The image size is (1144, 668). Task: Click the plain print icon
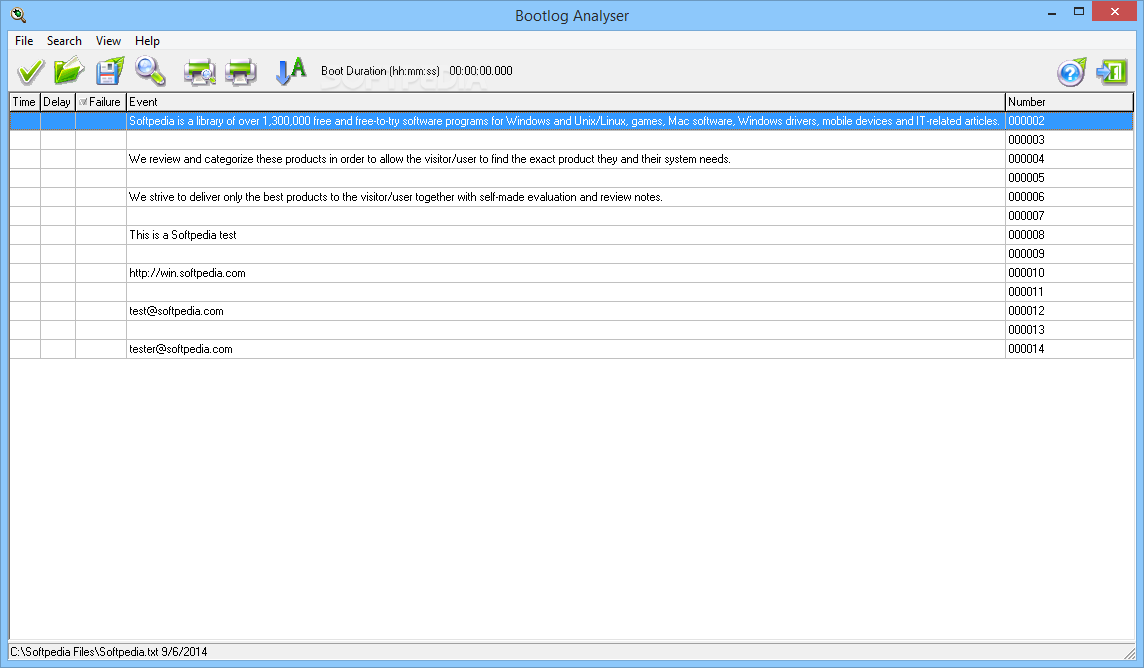pyautogui.click(x=241, y=71)
